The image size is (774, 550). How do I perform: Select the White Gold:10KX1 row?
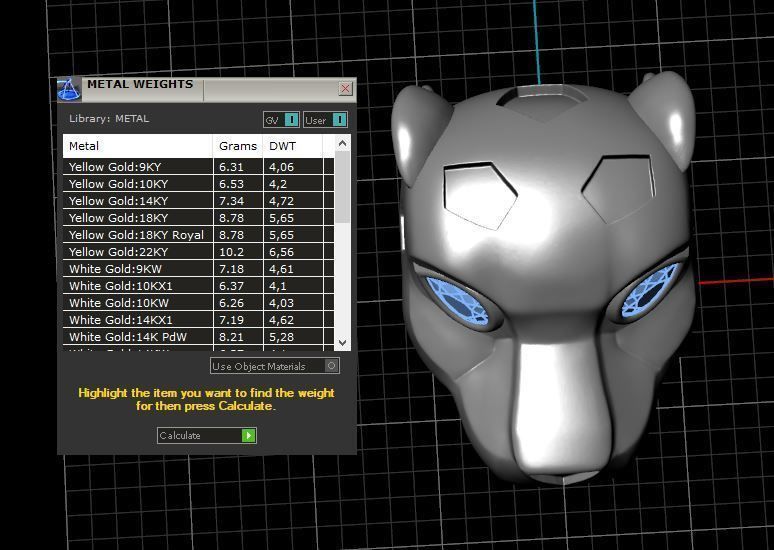pos(198,286)
